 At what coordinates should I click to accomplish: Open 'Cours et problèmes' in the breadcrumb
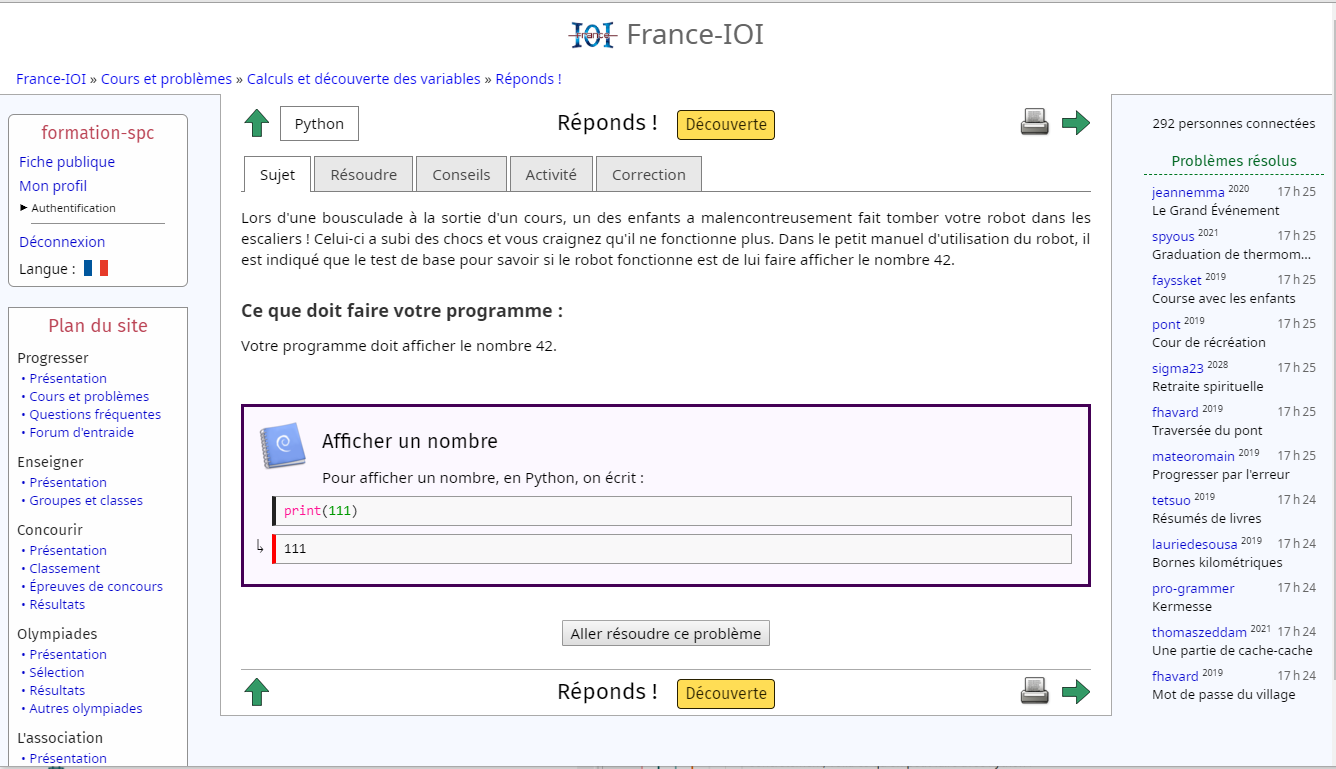(x=166, y=78)
